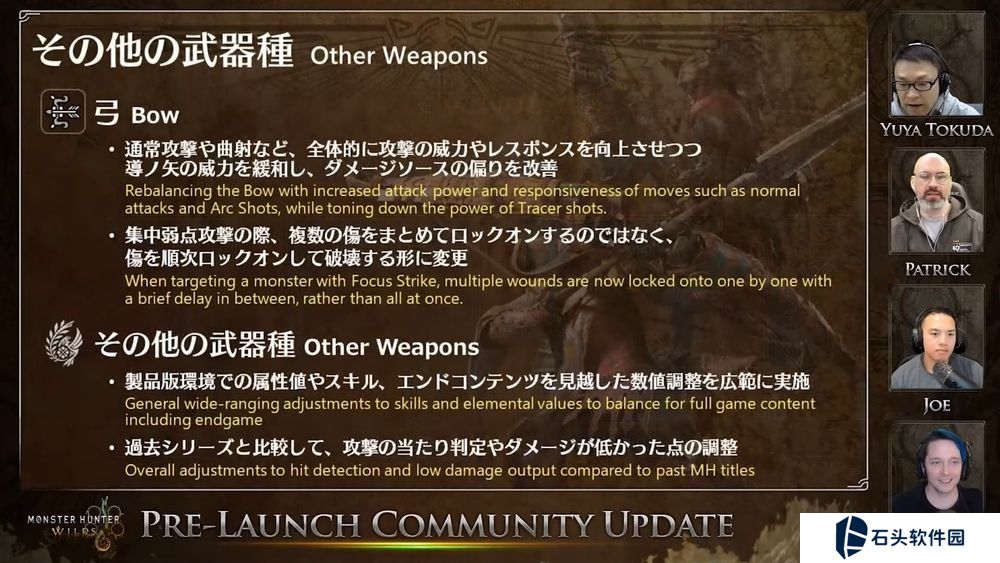
Task: Click the Yuya Tokuda name label
Action: point(936,130)
